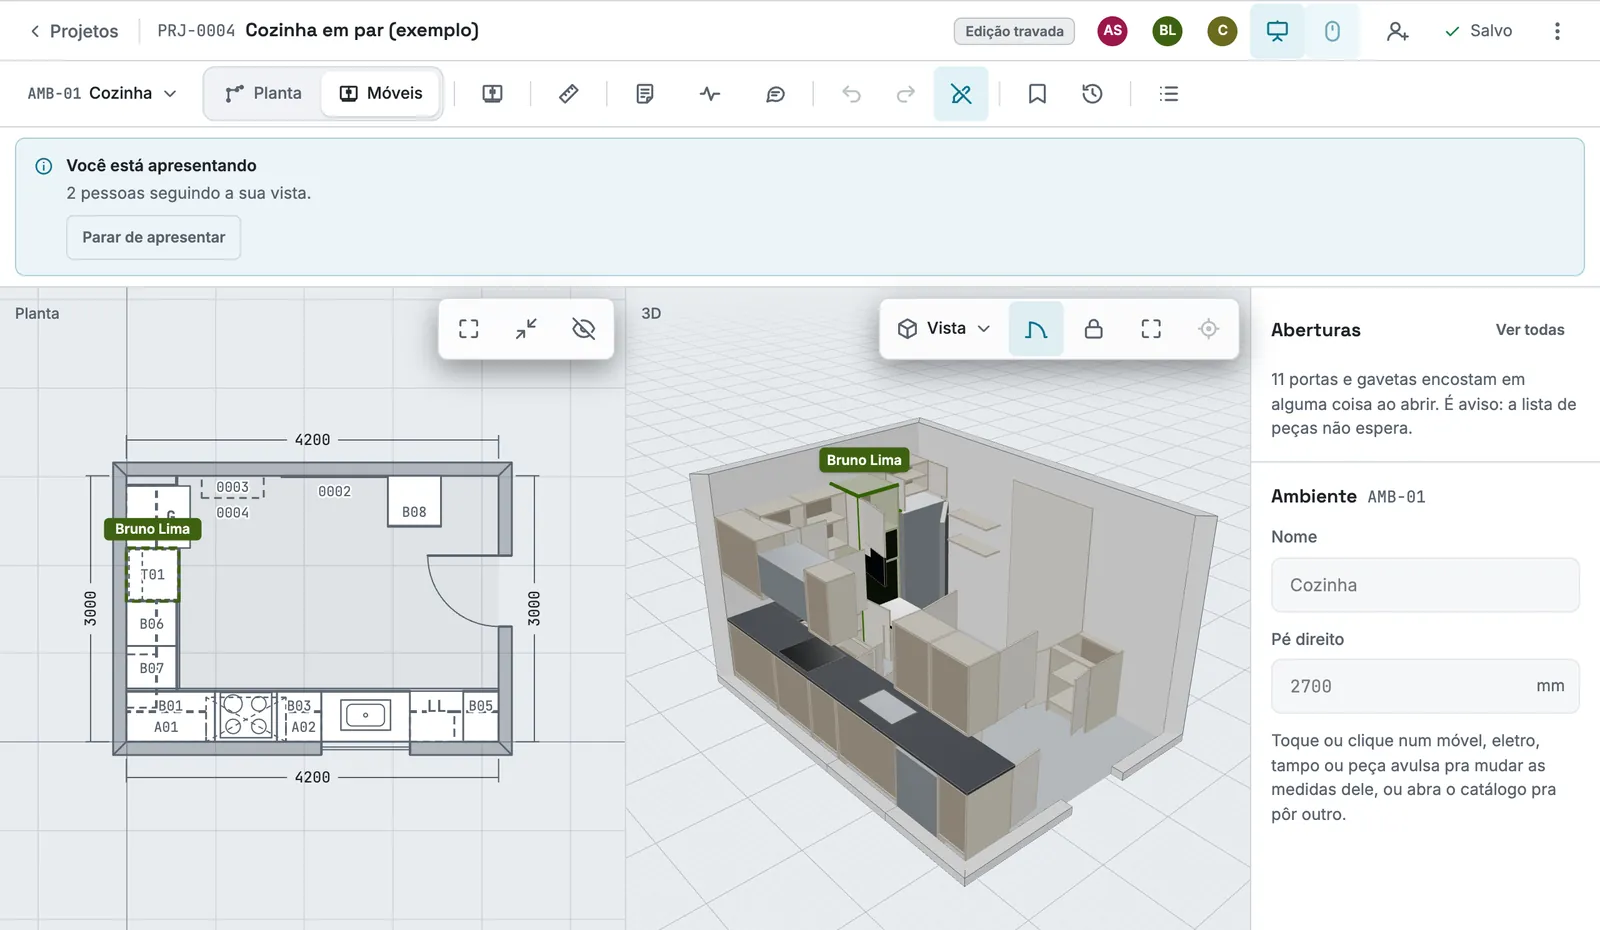Open the parts list icon
Viewport: 1600px width, 930px height.
pos(1168,94)
